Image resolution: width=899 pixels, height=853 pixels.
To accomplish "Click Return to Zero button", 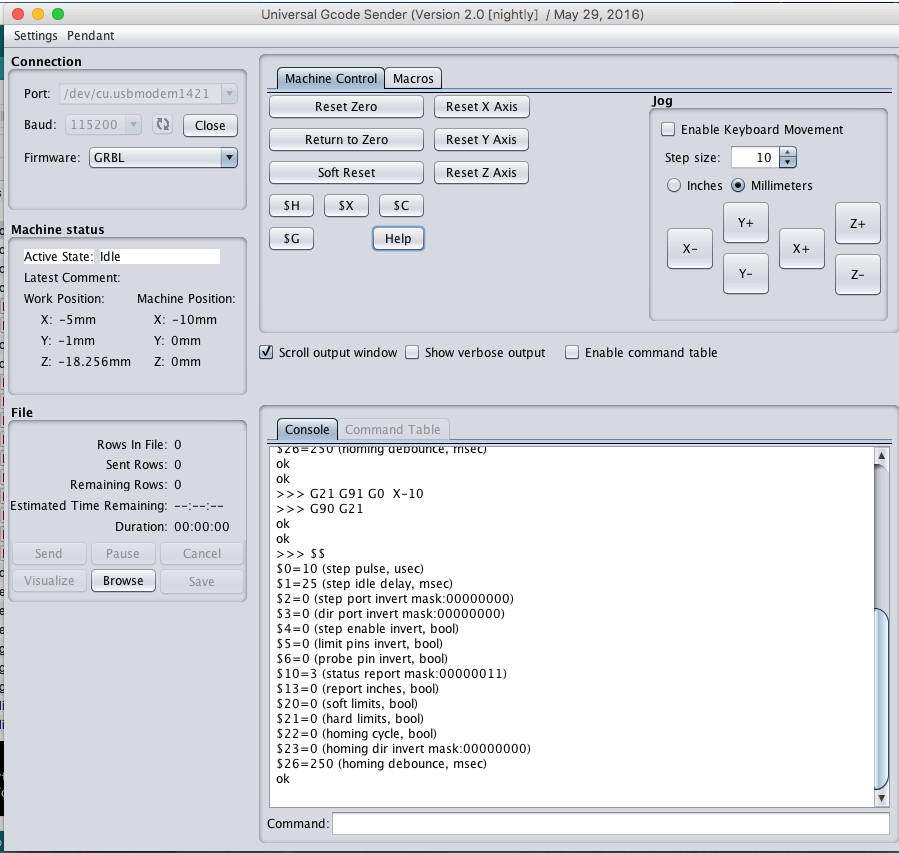I will click(x=346, y=140).
